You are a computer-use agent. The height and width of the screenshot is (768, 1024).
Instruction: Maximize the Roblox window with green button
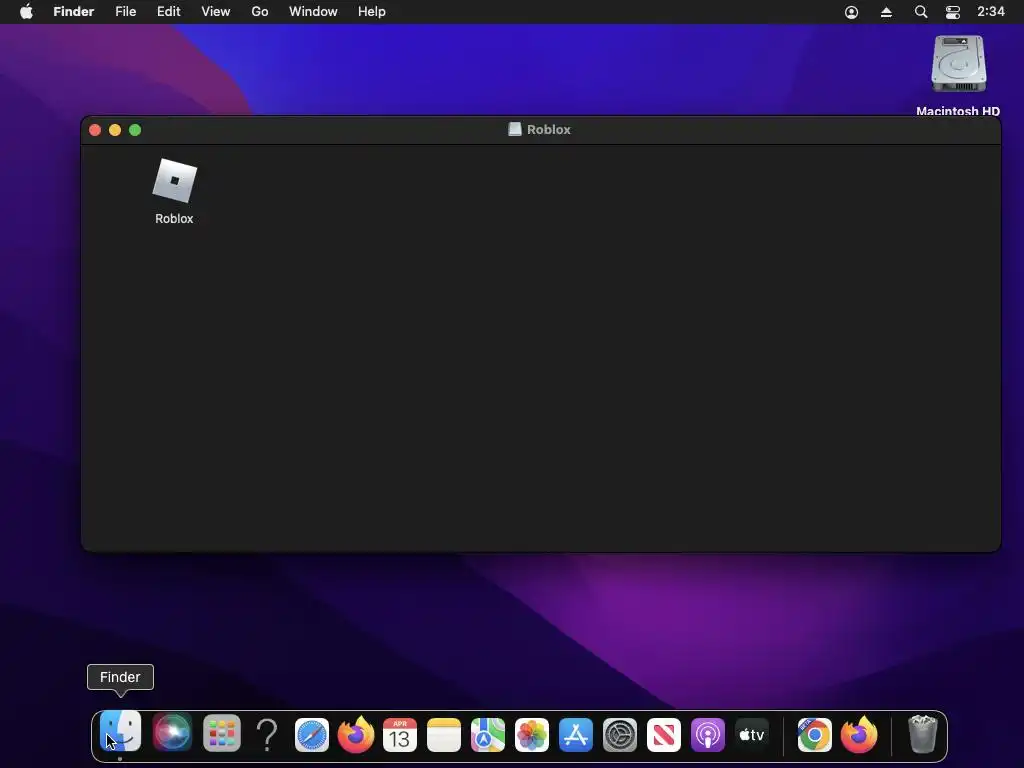coord(135,130)
